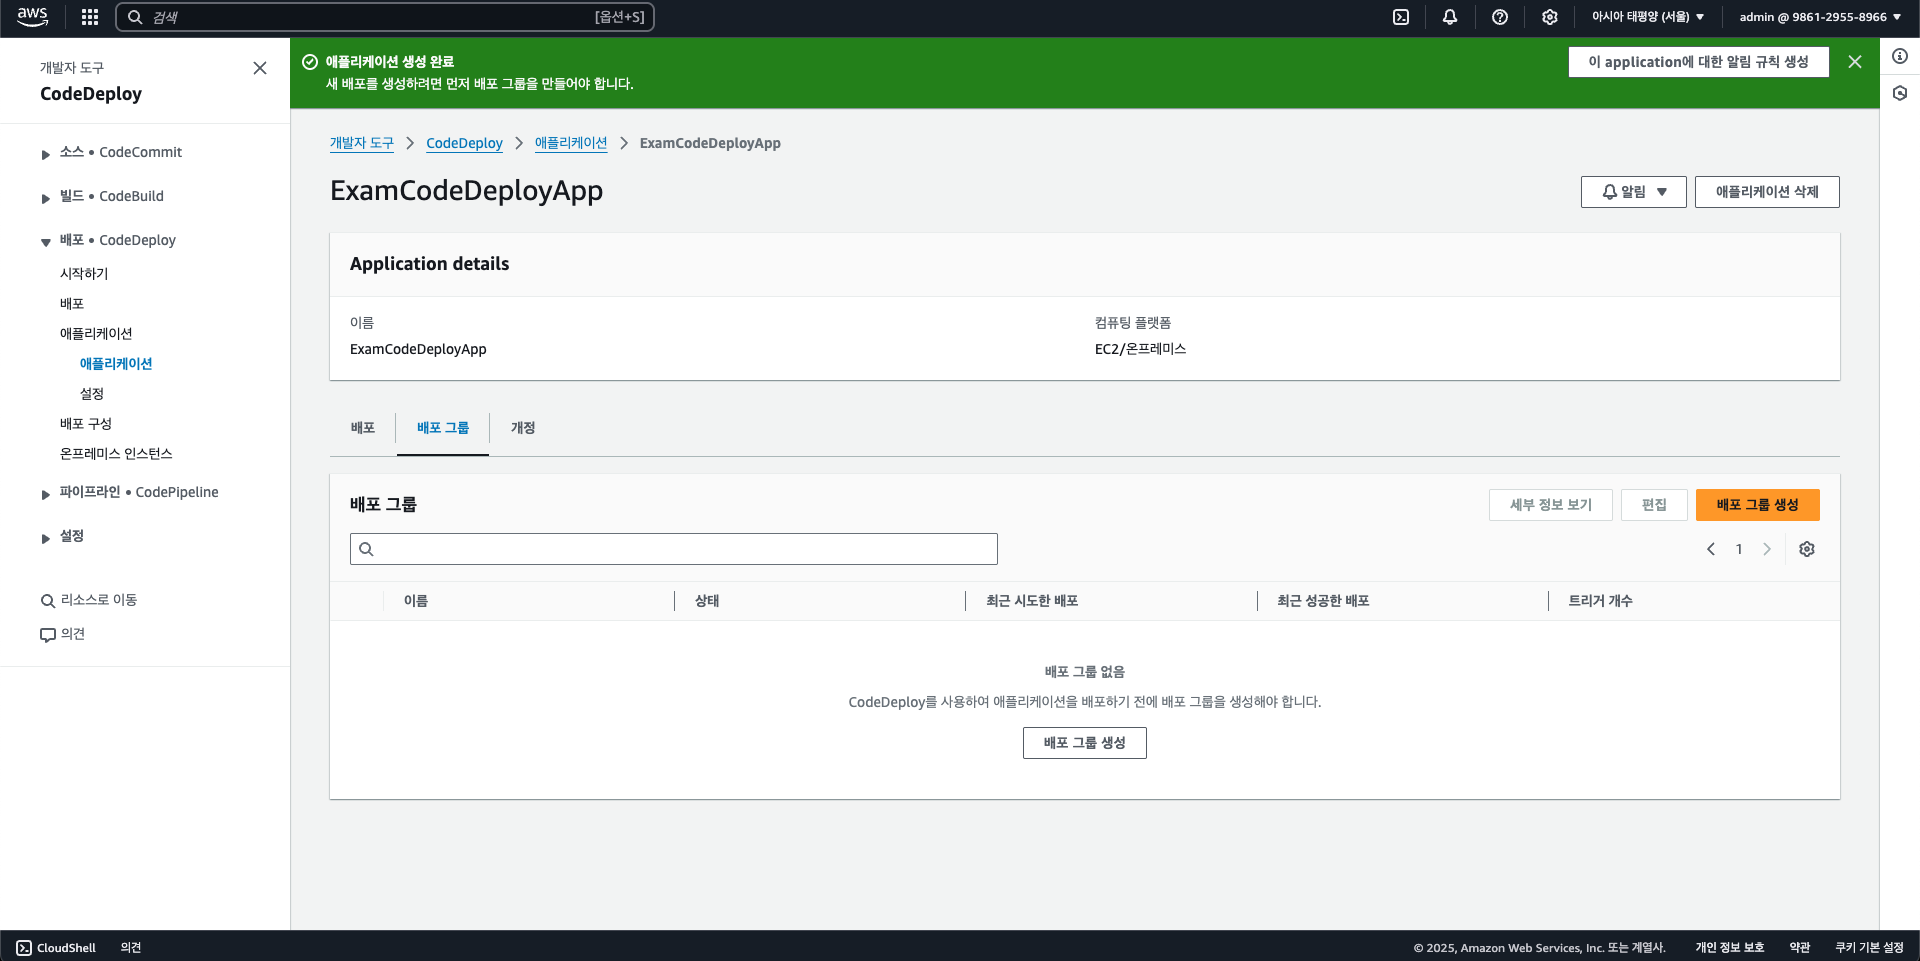Image resolution: width=1920 pixels, height=961 pixels.
Task: Focus the AWS top search field
Action: point(385,17)
